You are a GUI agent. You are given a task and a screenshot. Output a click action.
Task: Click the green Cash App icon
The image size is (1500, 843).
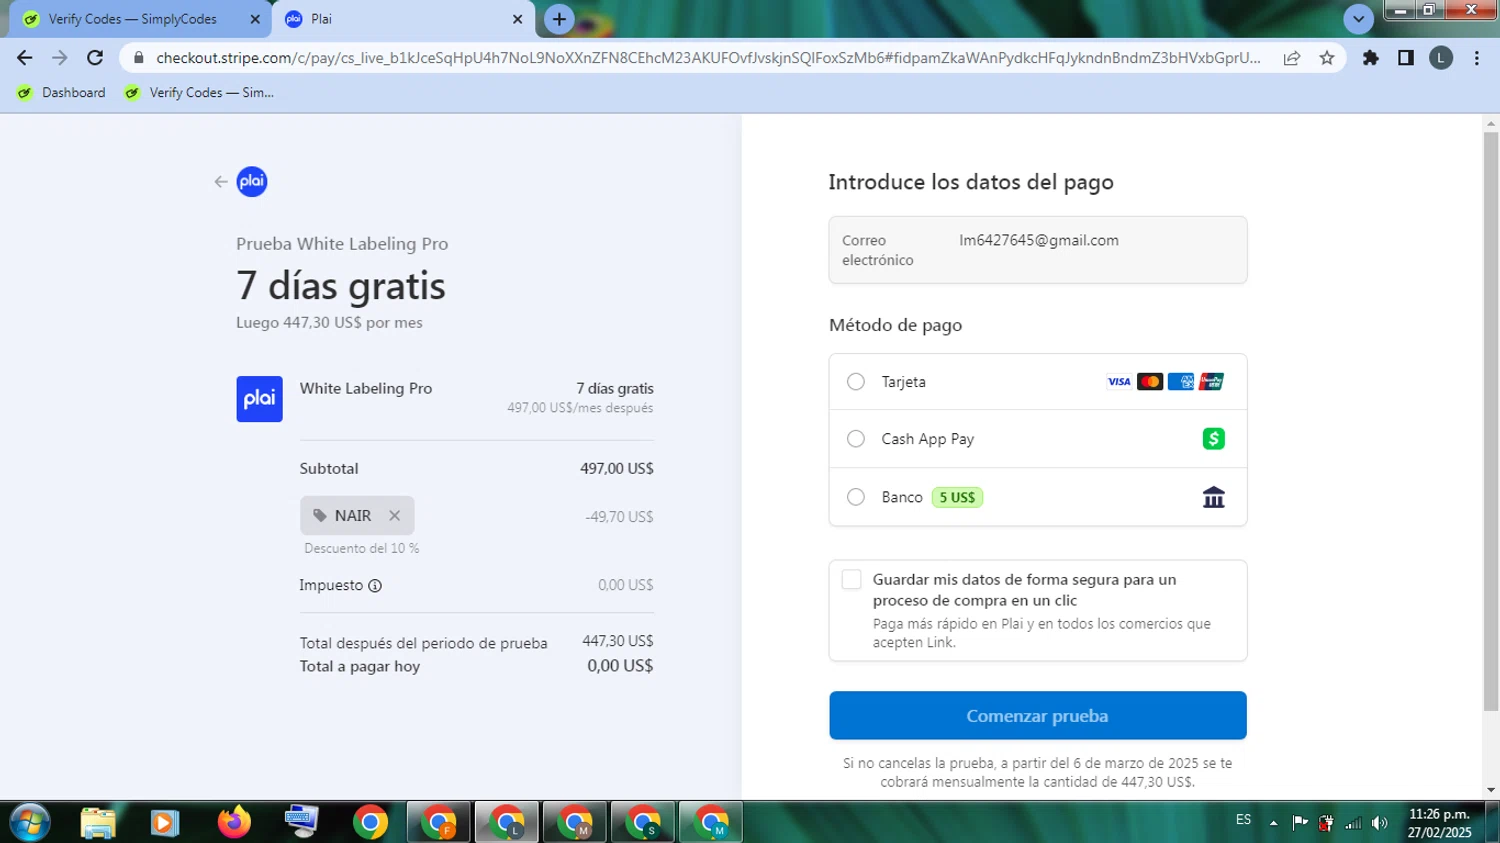tap(1213, 439)
